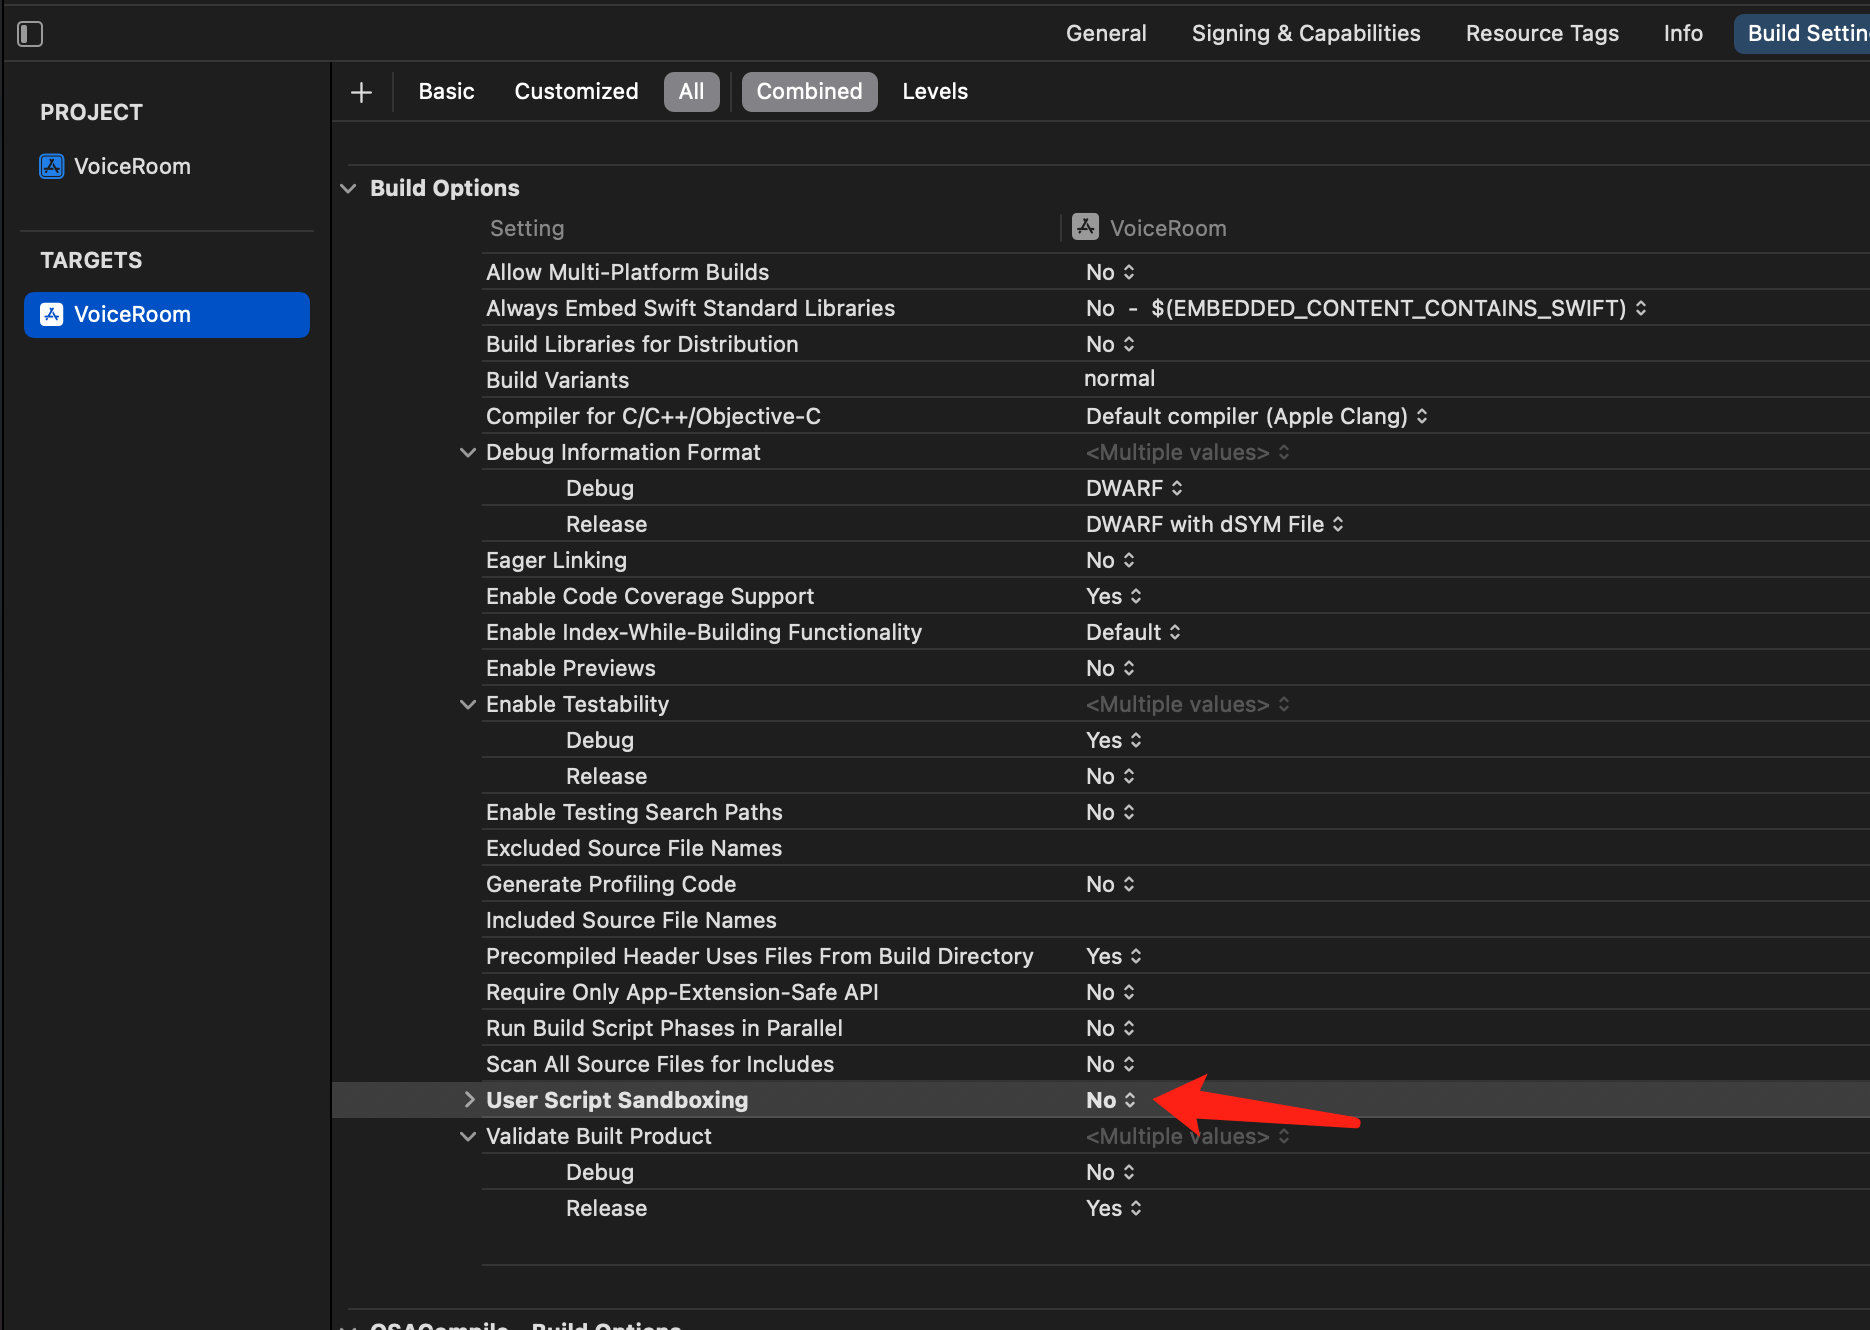
Task: Show Basic build settings
Action: 446,92
